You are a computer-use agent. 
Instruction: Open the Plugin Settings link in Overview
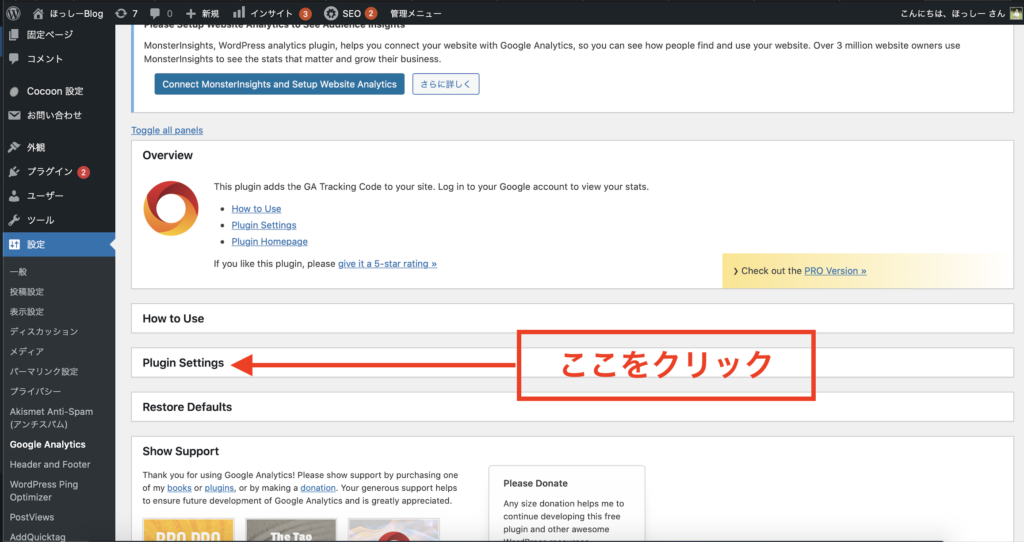pos(264,225)
